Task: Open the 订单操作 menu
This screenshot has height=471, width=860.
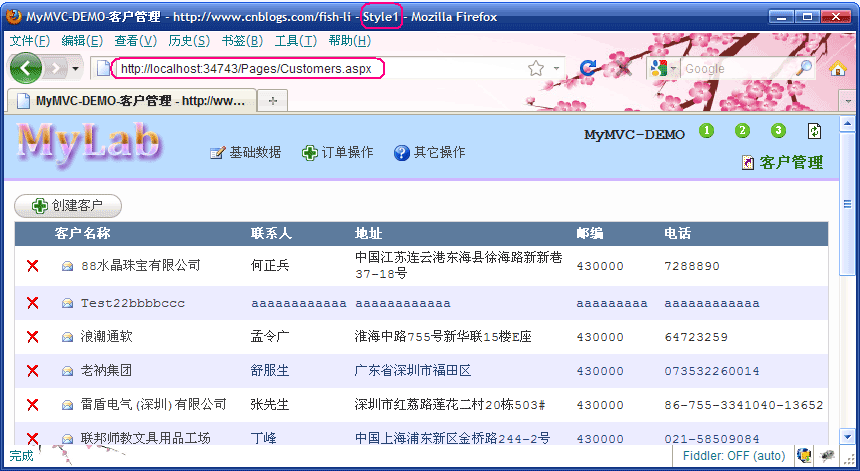Action: (x=337, y=153)
